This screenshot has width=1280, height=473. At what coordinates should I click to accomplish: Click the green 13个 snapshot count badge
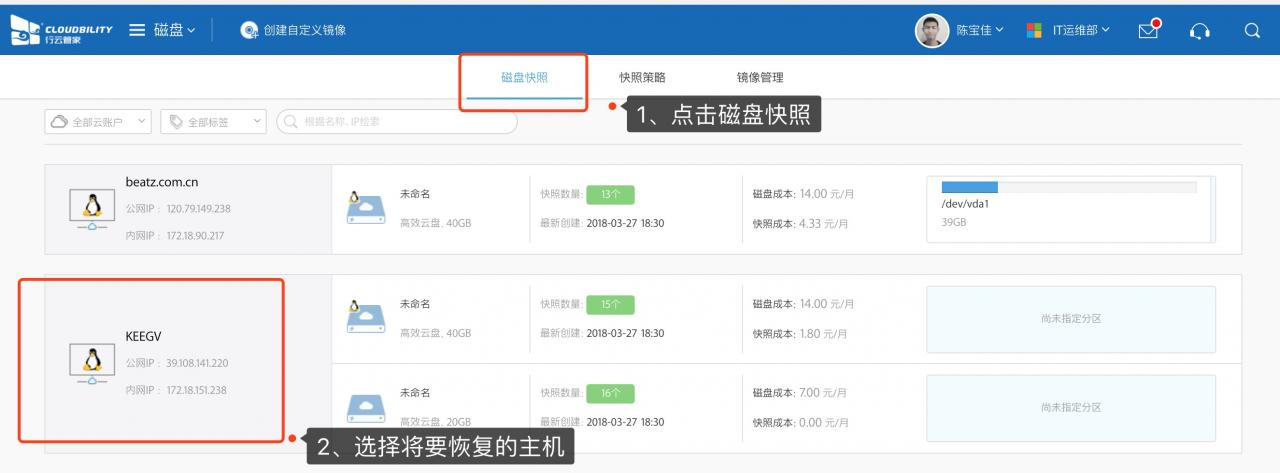610,194
